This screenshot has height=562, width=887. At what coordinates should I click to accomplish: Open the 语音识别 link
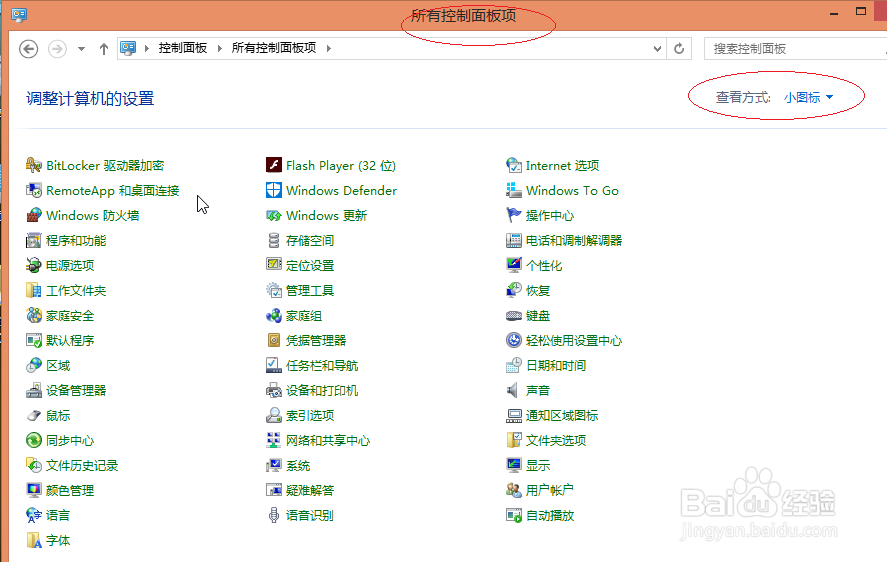pos(310,516)
